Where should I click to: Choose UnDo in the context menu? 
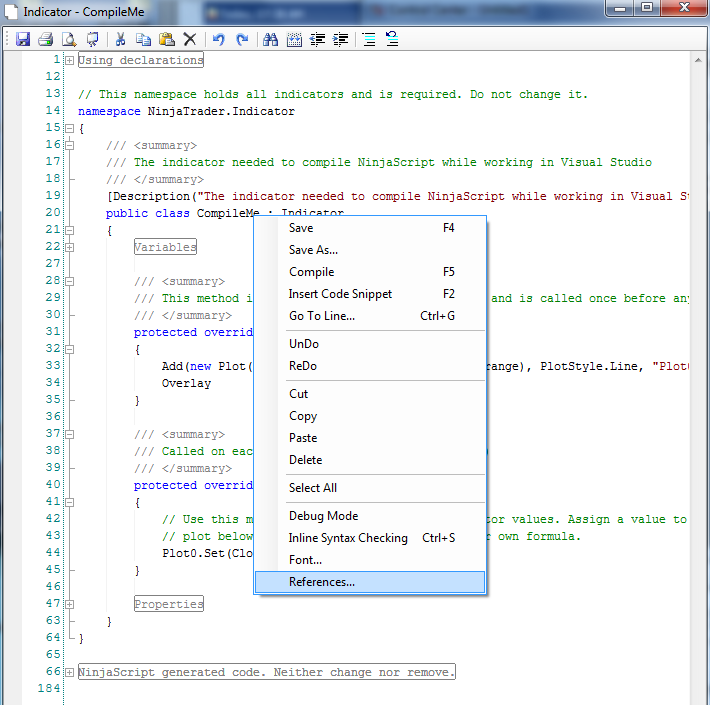point(370,344)
